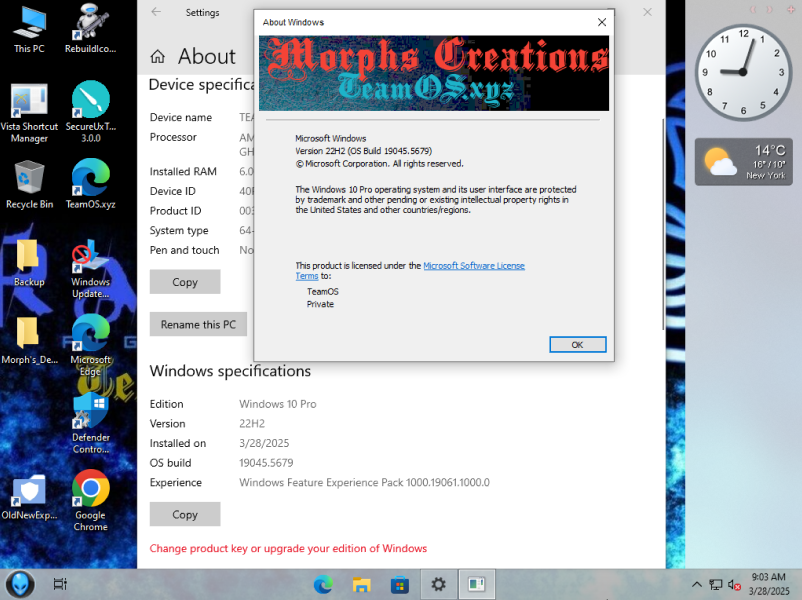The image size is (802, 600).
Task: Open the This PC desktop icon
Action: pos(29,29)
